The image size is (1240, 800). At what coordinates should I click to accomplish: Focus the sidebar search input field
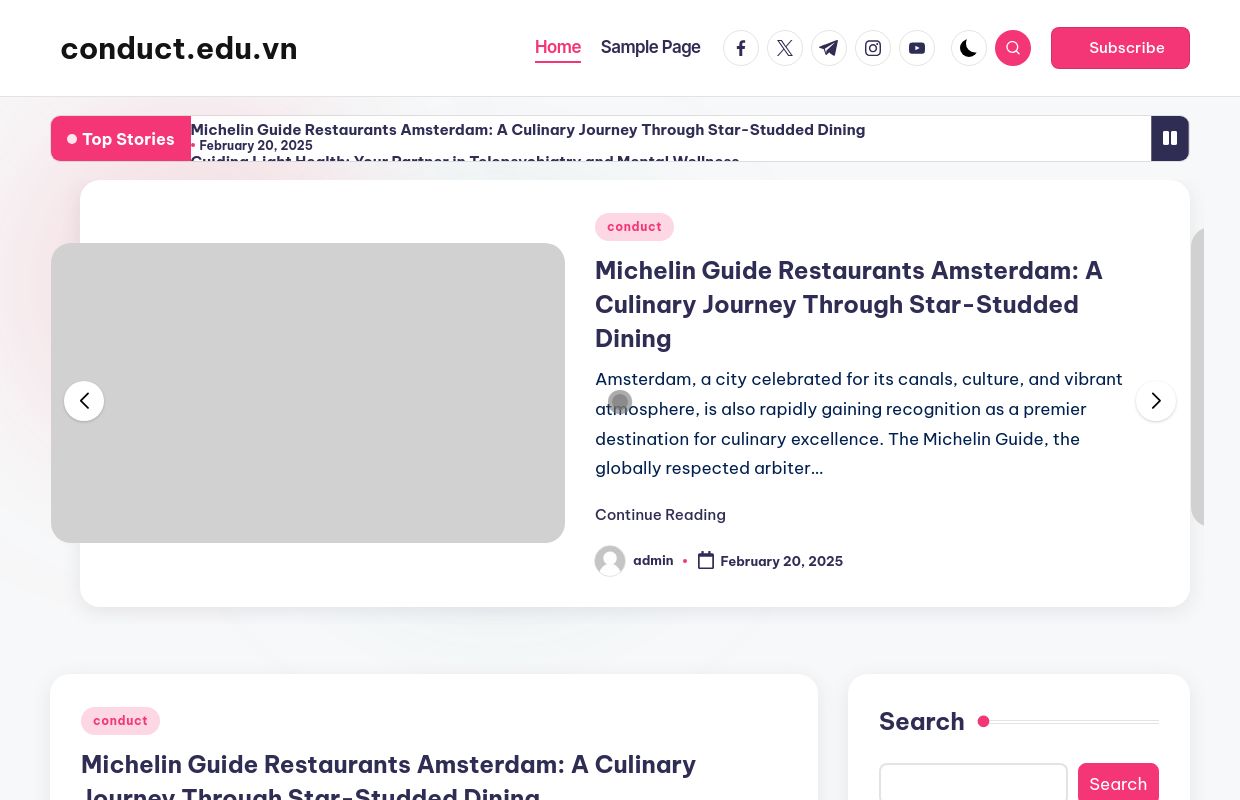coord(973,783)
